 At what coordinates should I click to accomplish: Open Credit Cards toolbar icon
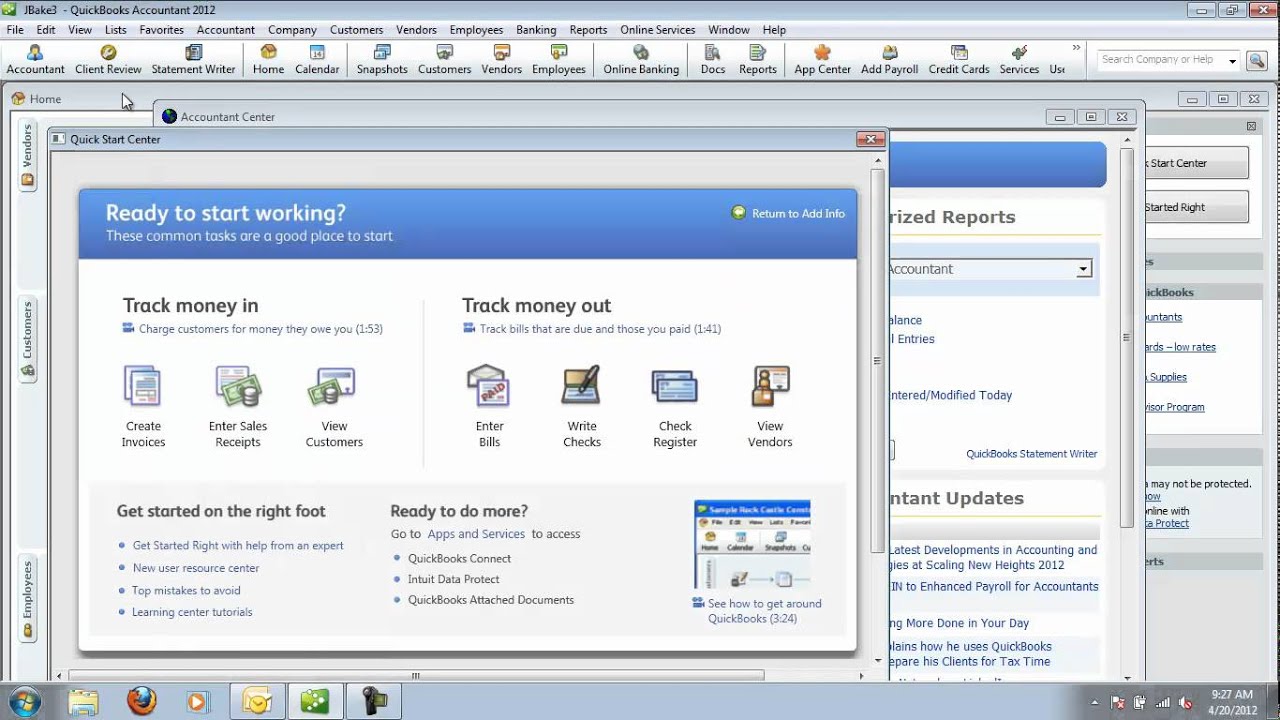pos(959,60)
